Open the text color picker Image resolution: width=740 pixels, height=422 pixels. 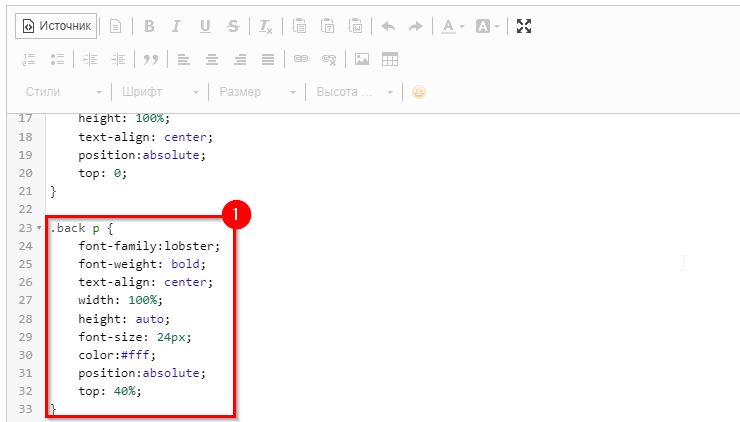click(x=453, y=26)
